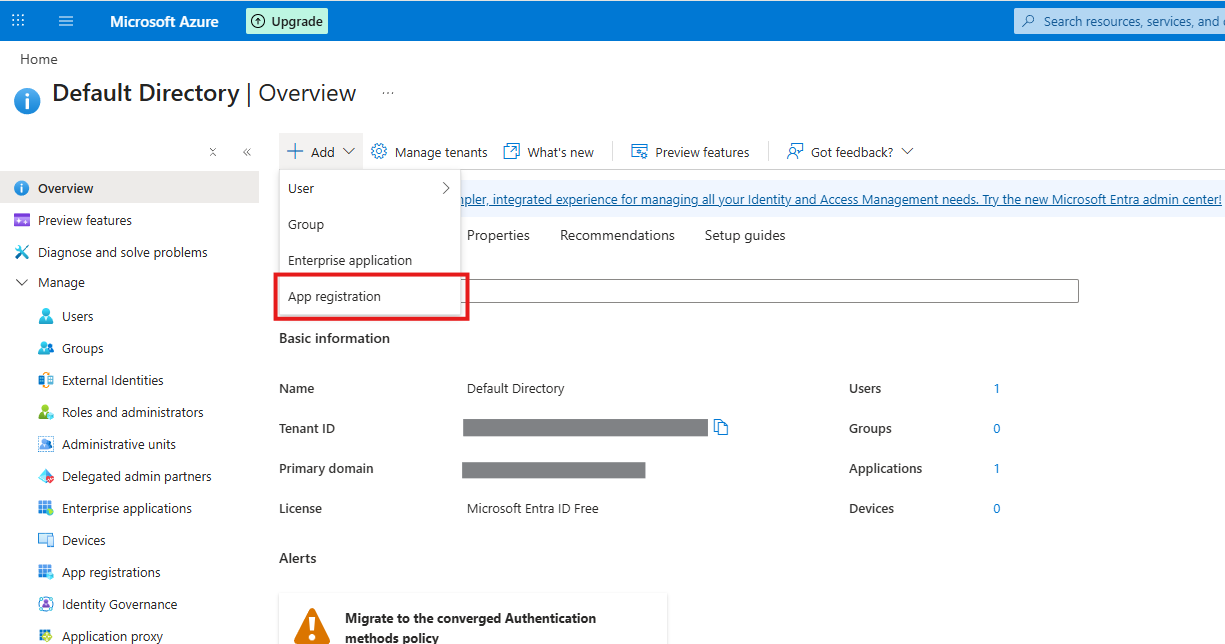The width and height of the screenshot is (1225, 644).
Task: Open the Groups count link
Action: (x=997, y=428)
